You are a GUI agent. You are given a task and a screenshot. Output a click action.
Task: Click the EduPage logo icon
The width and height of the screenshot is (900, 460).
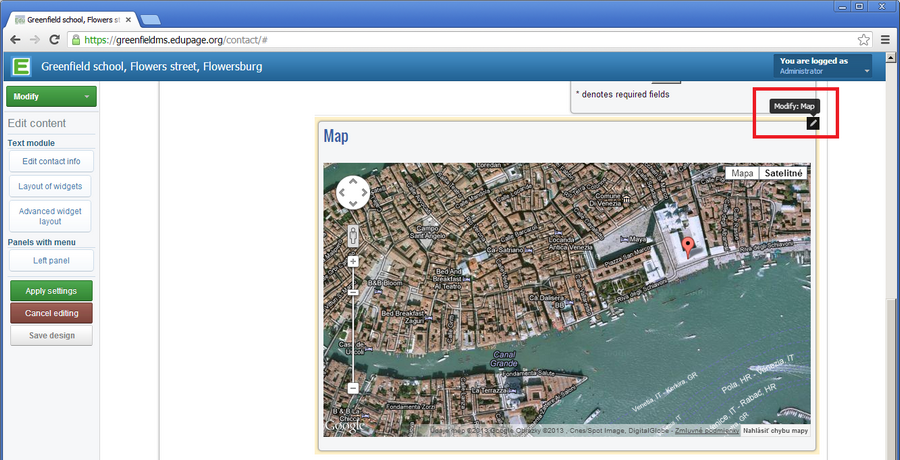click(x=21, y=68)
